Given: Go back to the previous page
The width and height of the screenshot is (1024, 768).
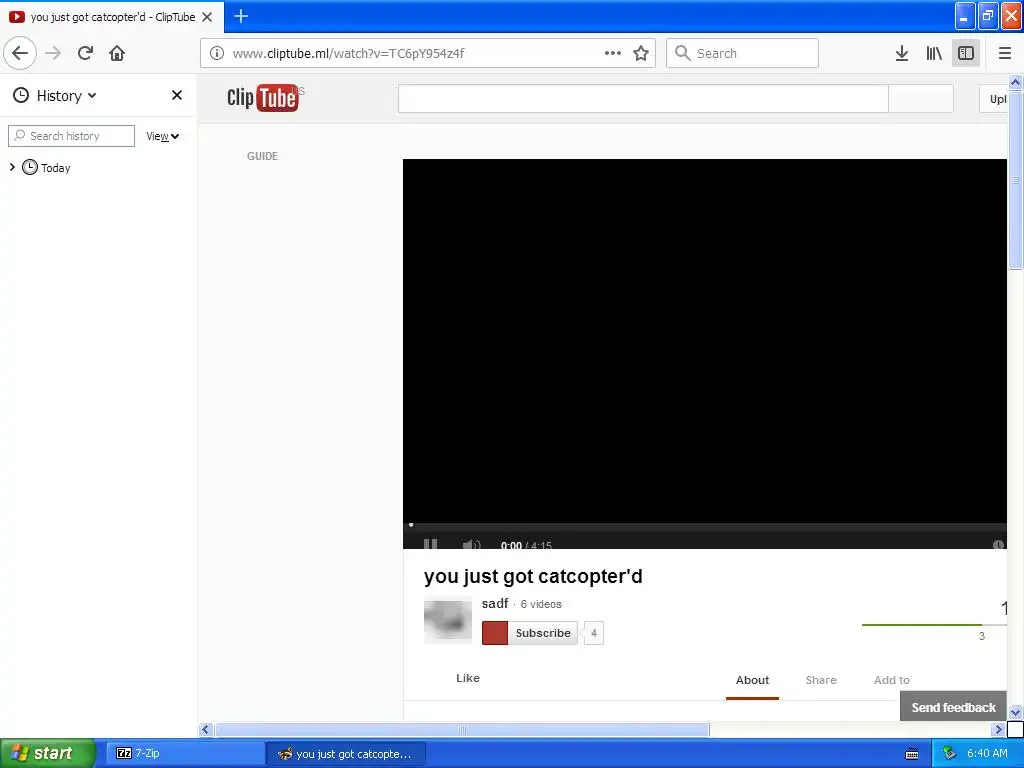Looking at the screenshot, I should pyautogui.click(x=20, y=53).
